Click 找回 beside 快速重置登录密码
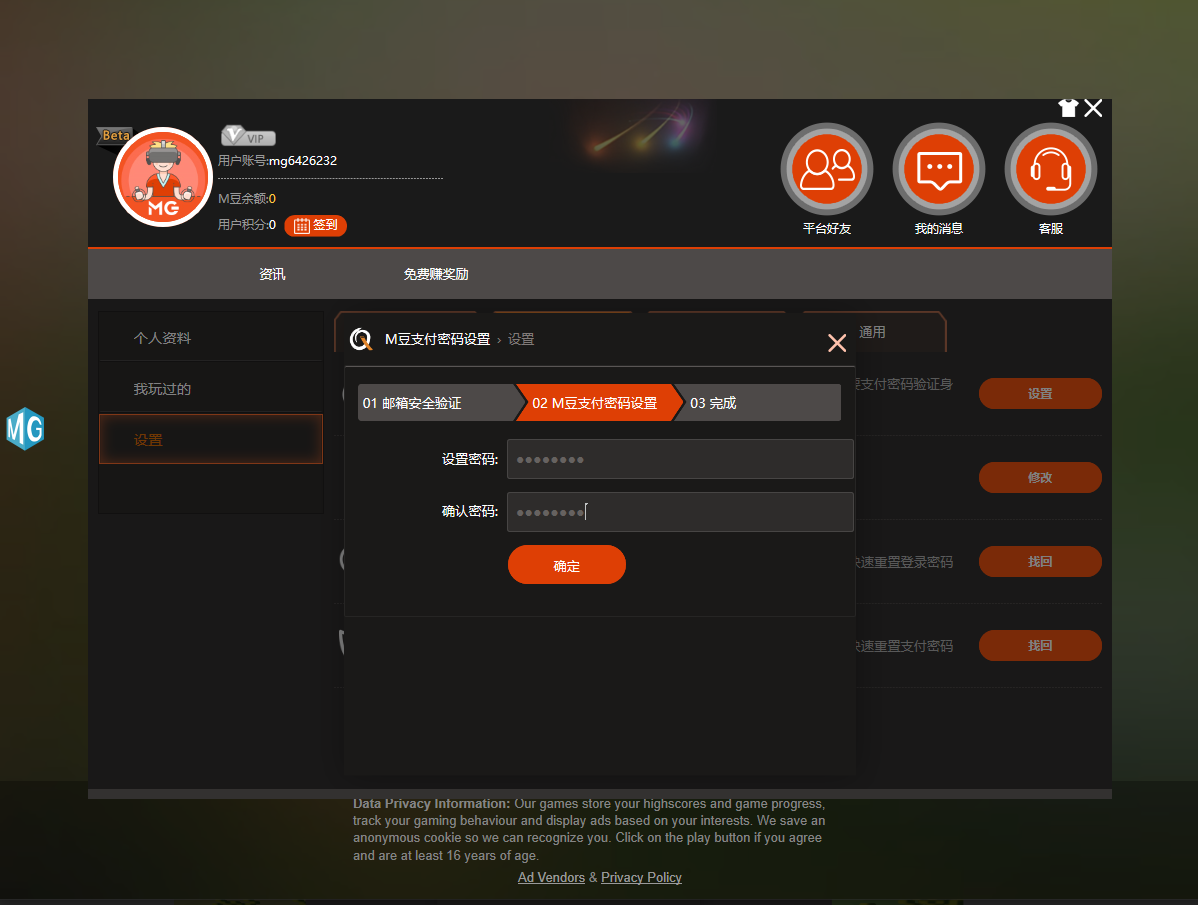The width and height of the screenshot is (1198, 905). (x=1039, y=562)
